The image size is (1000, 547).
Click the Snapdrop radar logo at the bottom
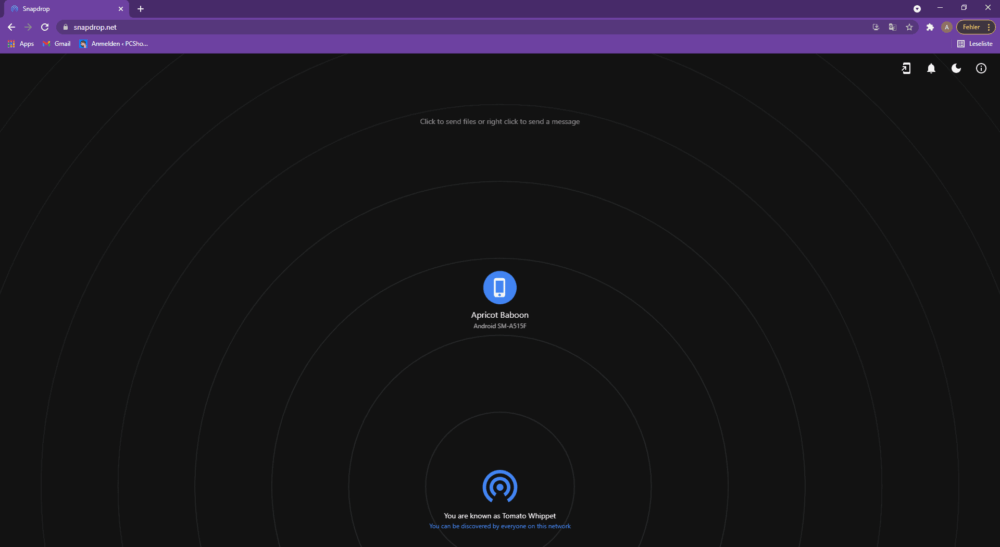coord(499,486)
